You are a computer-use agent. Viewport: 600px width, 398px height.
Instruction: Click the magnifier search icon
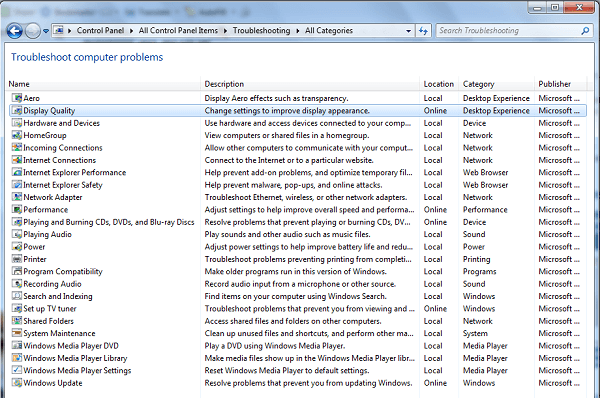[585, 31]
